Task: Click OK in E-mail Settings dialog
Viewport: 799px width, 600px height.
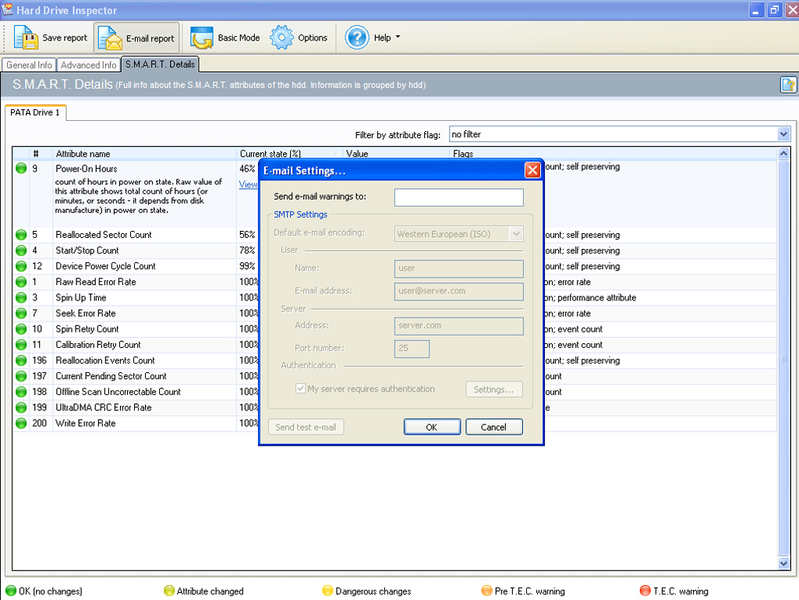Action: 432,427
